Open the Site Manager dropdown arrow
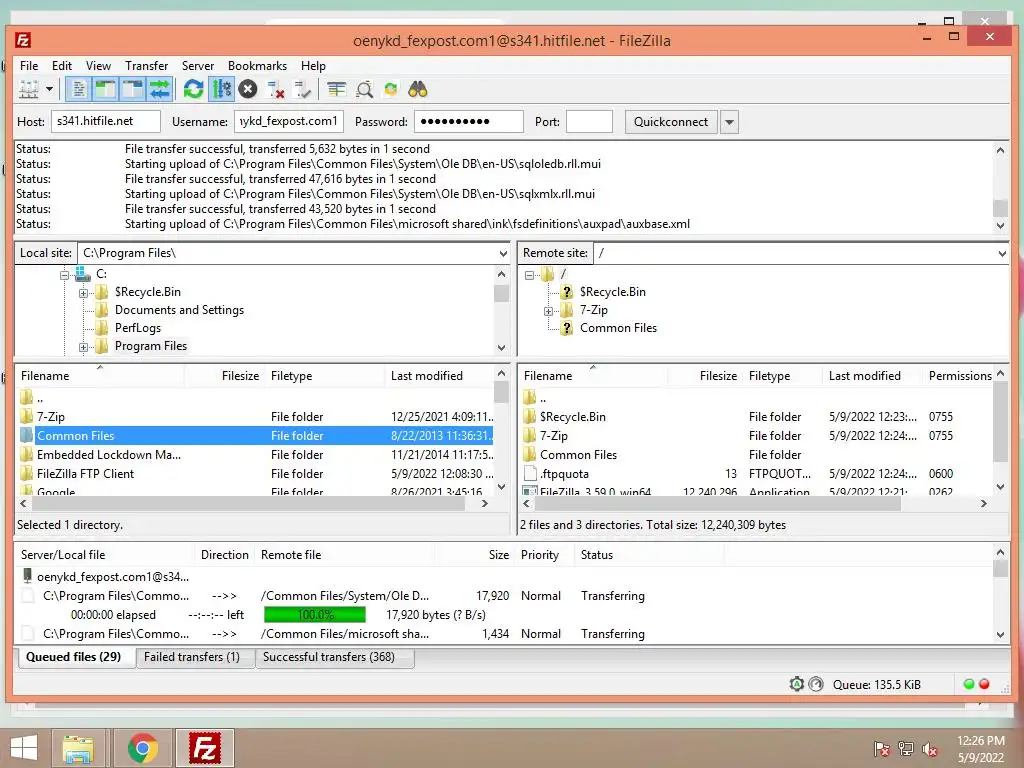The width and height of the screenshot is (1024, 768). pyautogui.click(x=49, y=89)
